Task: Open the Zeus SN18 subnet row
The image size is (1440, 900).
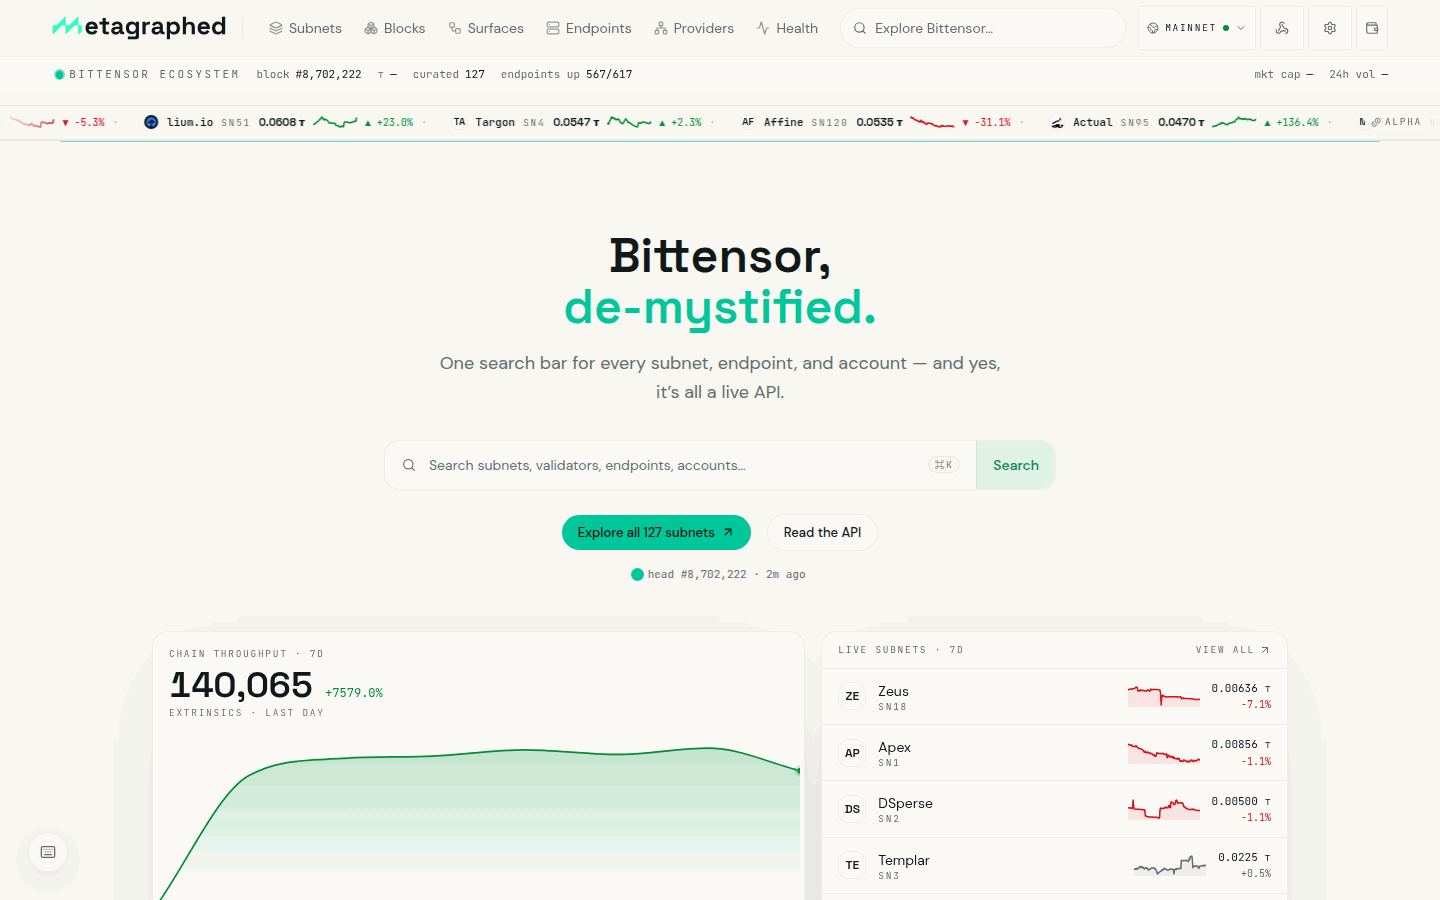Action: point(1054,697)
